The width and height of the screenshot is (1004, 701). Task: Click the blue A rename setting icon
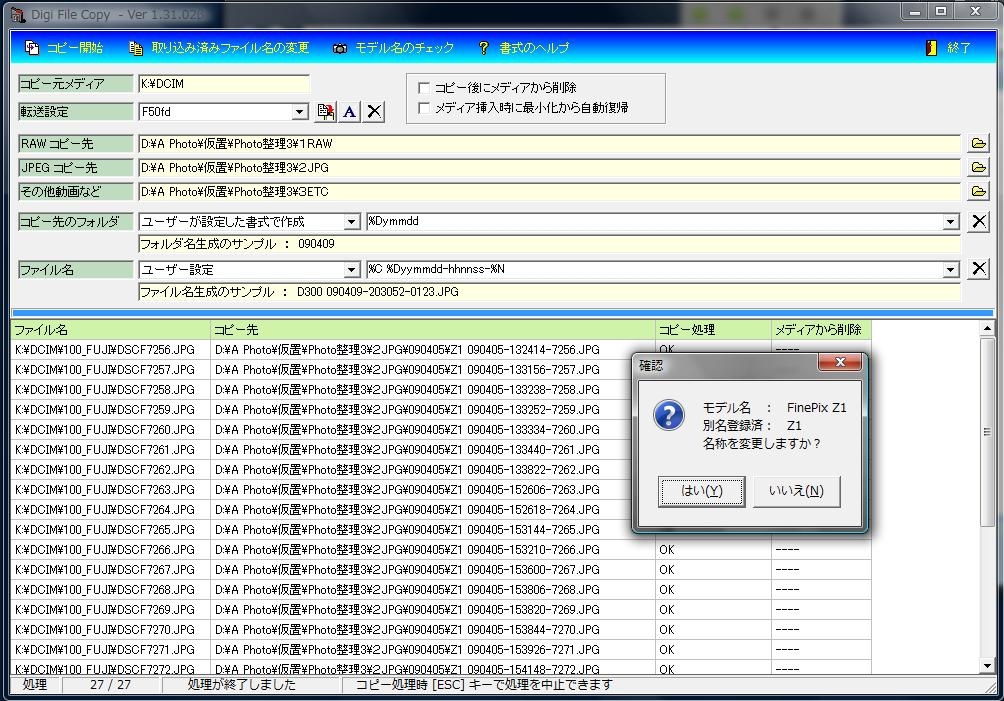(x=350, y=111)
